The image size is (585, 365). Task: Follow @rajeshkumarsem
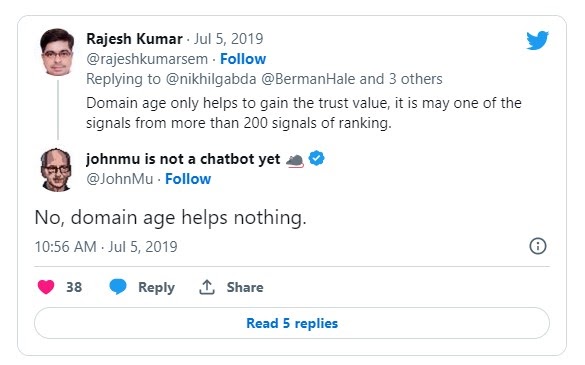(243, 59)
